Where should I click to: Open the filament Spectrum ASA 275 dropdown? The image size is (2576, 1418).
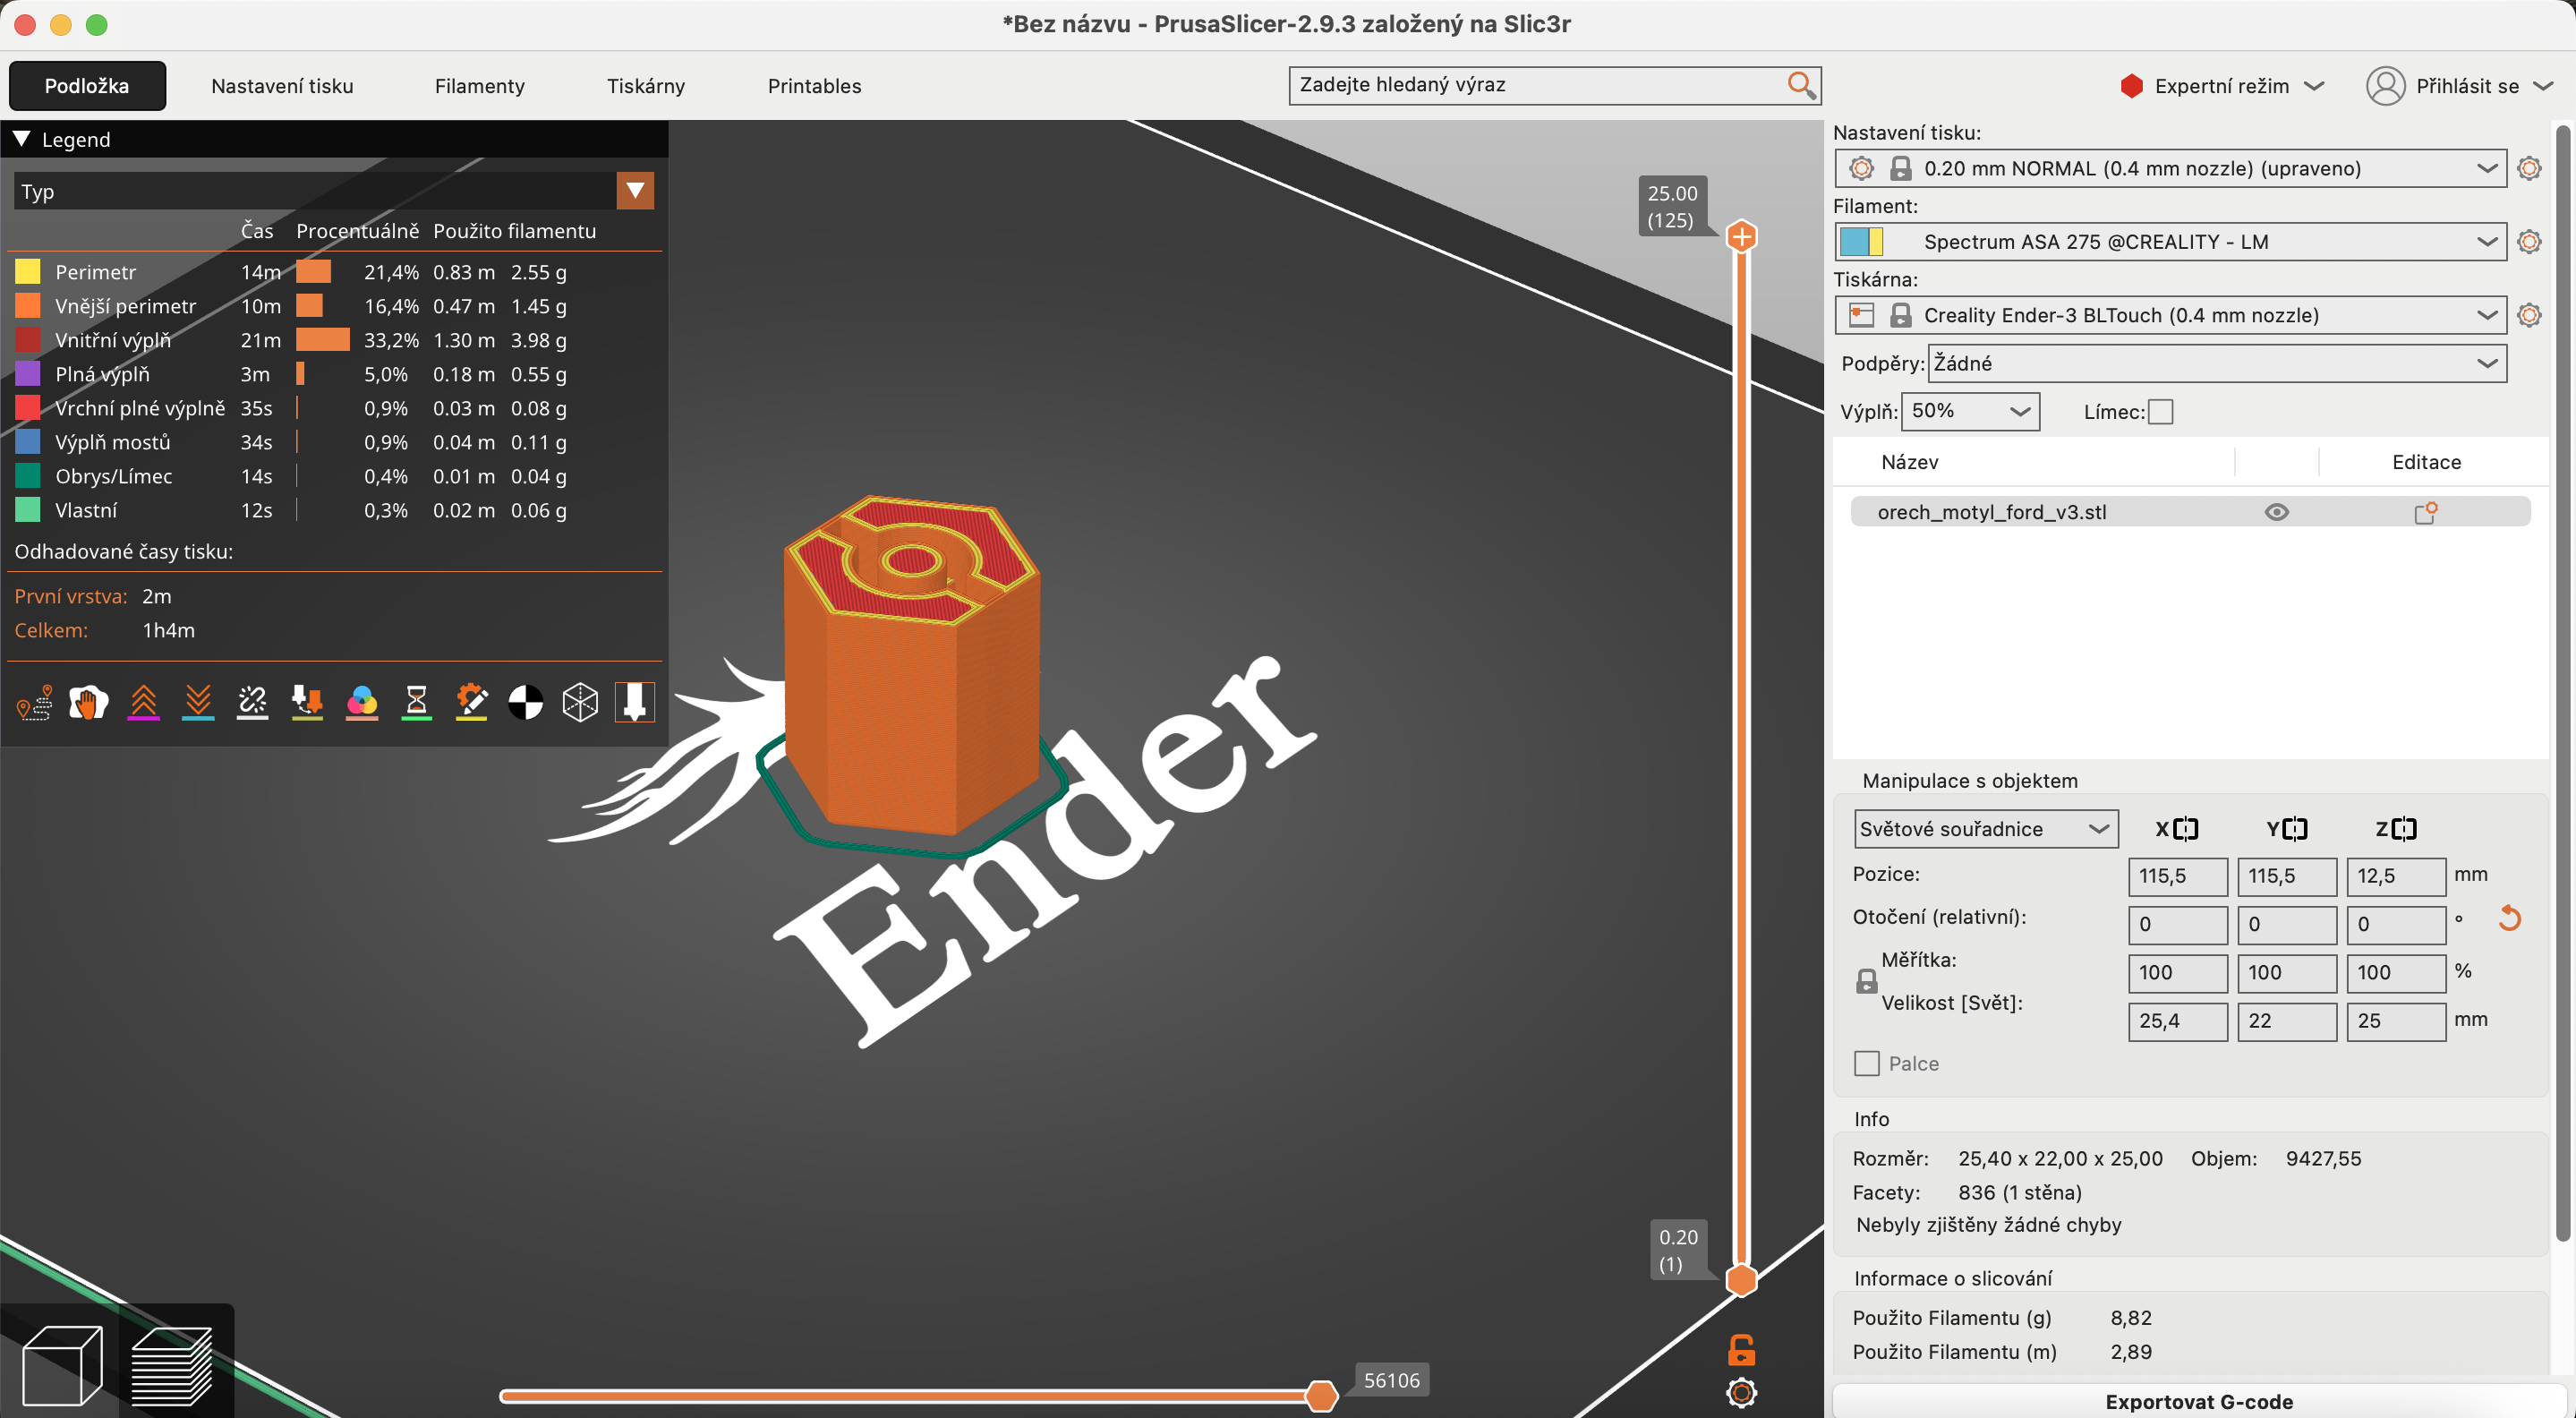coord(2170,241)
